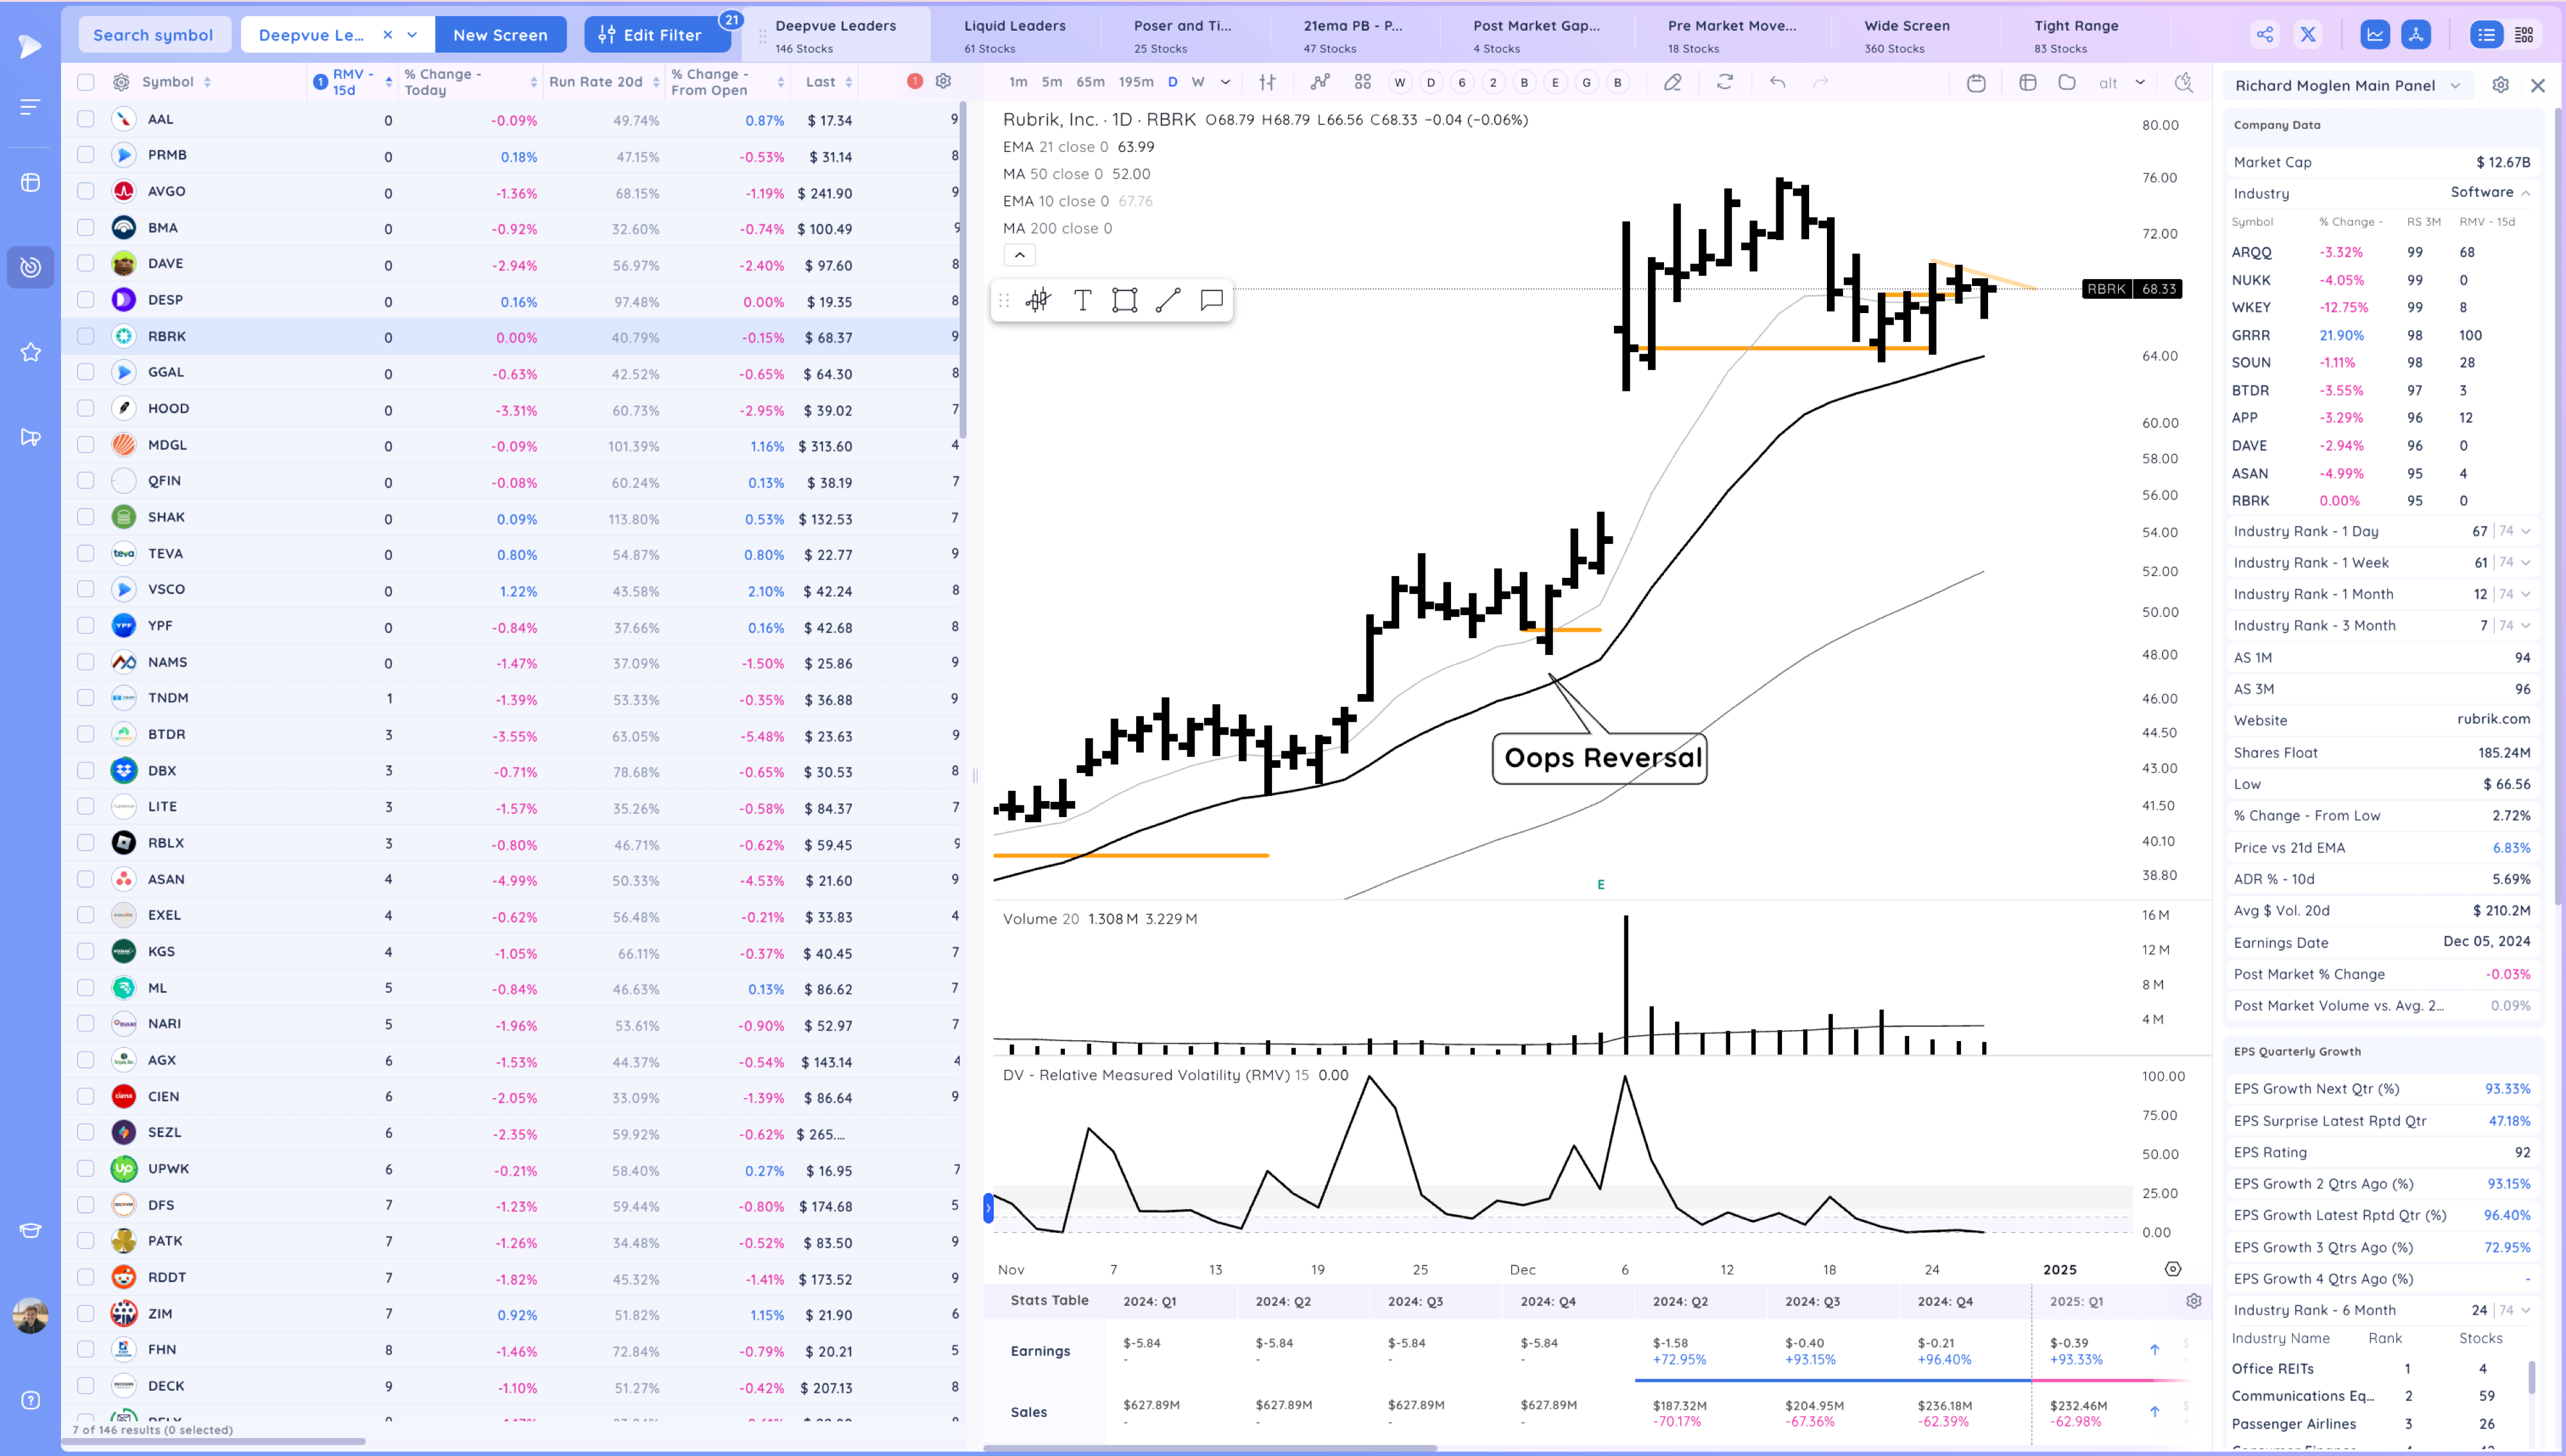Click the undo arrow in chart toolbar
The image size is (2566, 1456).
coord(1777,82)
